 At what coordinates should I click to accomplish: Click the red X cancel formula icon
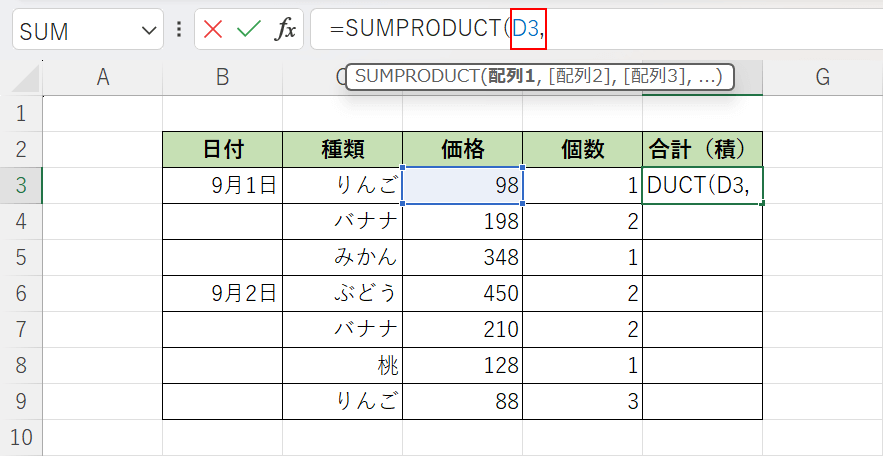click(213, 30)
